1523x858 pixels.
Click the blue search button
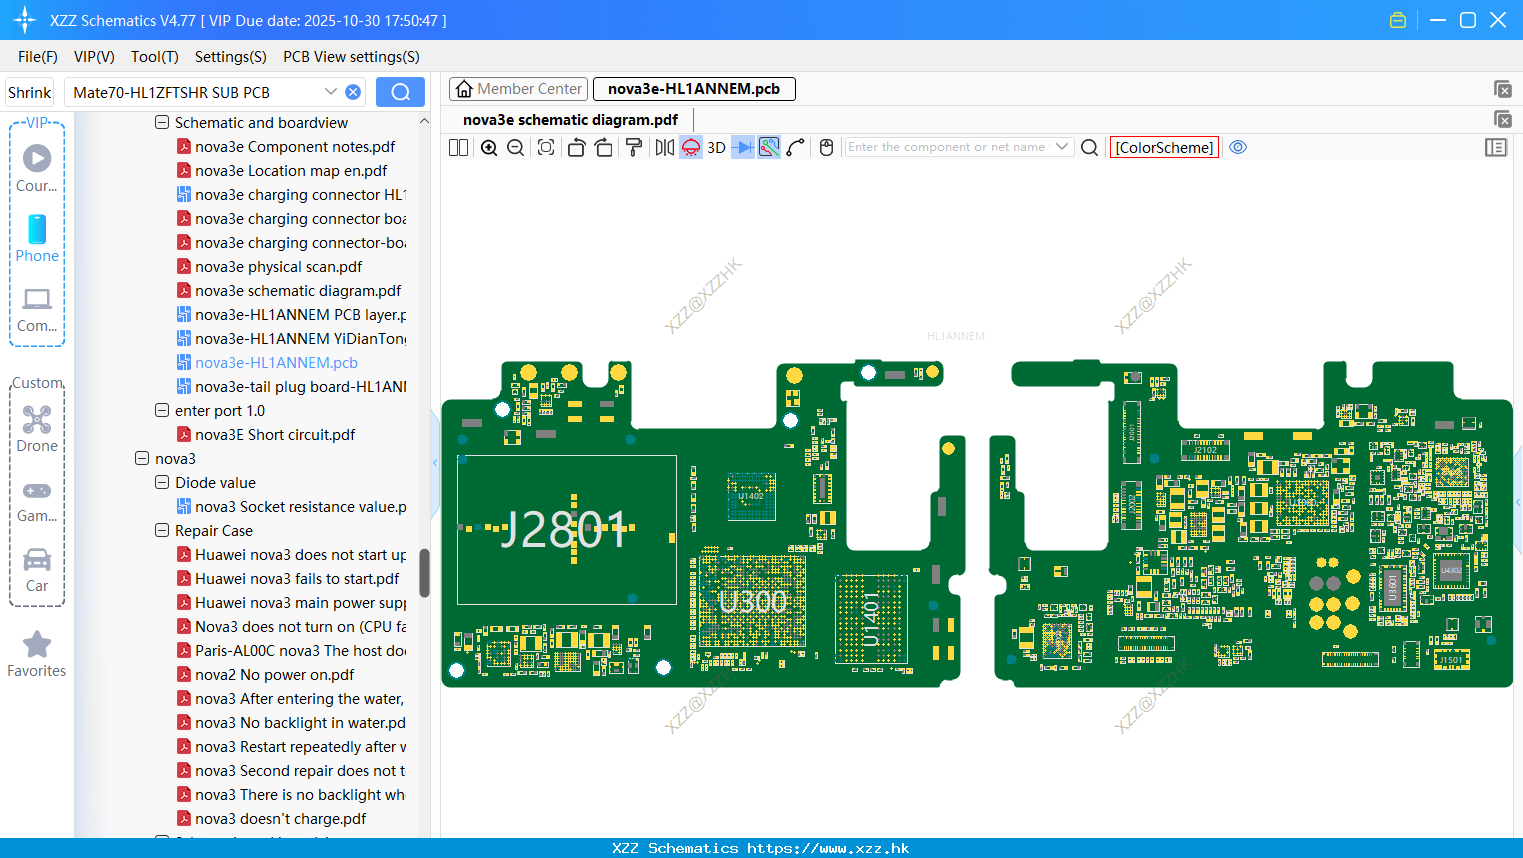400,92
